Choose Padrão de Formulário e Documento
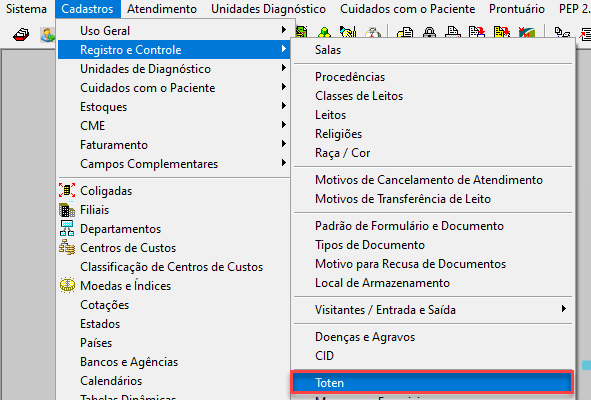Viewport: 591px width, 400px height. pos(433,226)
